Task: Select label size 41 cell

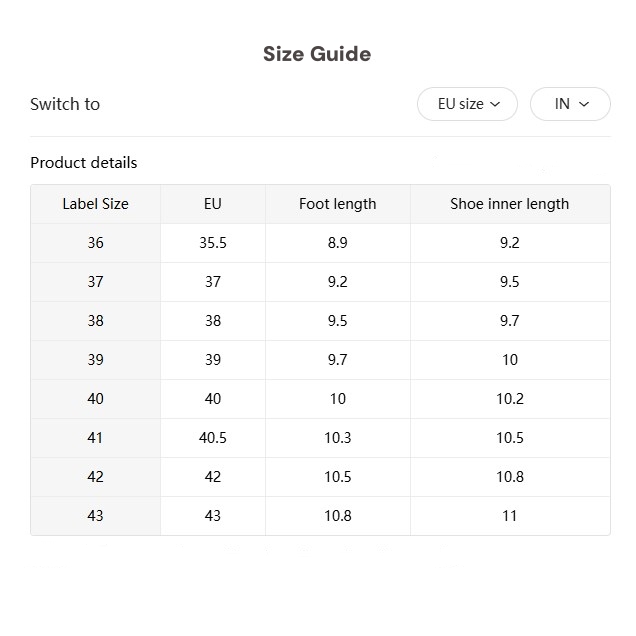Action: 96,438
